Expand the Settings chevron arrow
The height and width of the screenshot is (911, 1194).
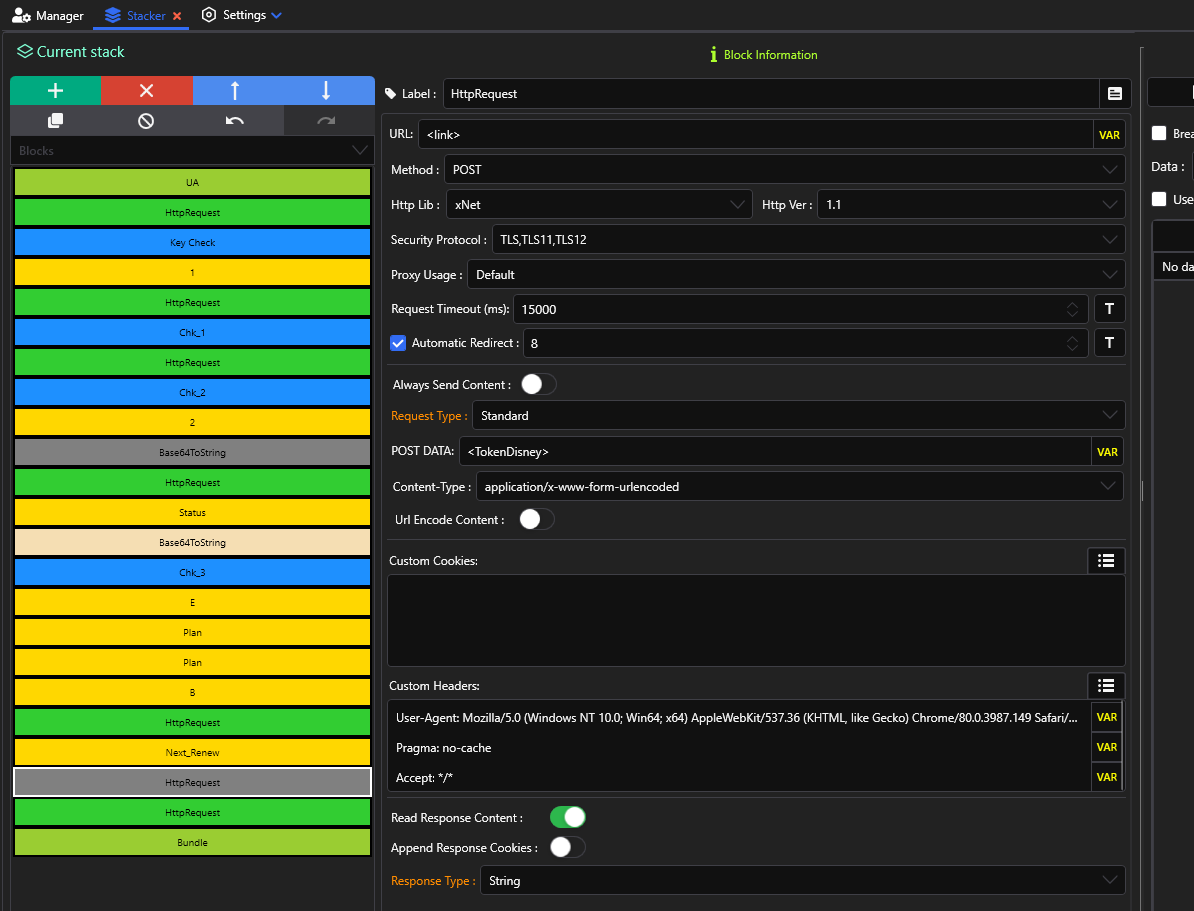[276, 15]
